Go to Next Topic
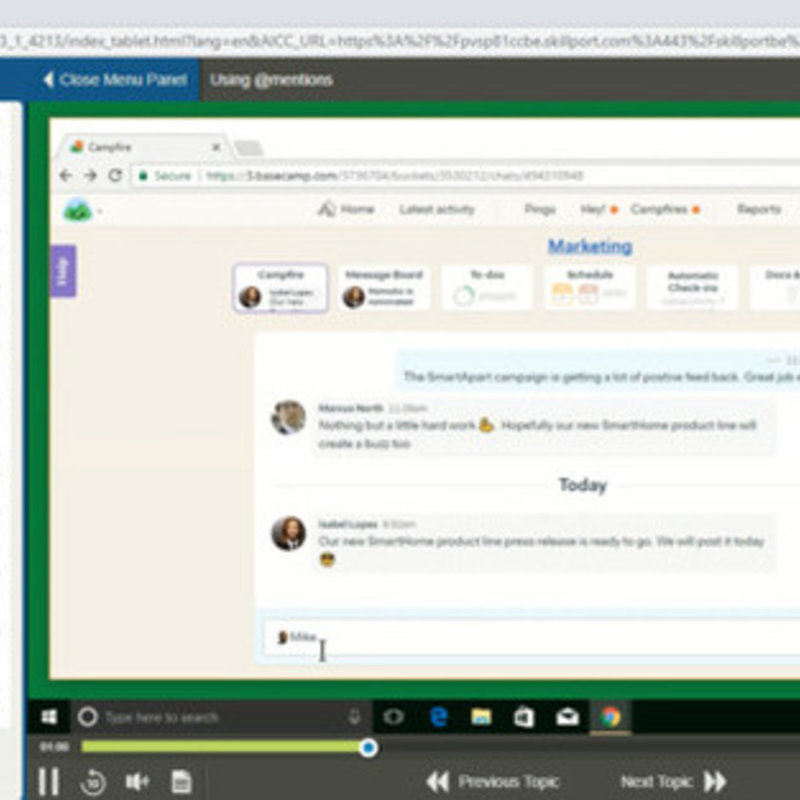This screenshot has width=800, height=800. [x=673, y=781]
